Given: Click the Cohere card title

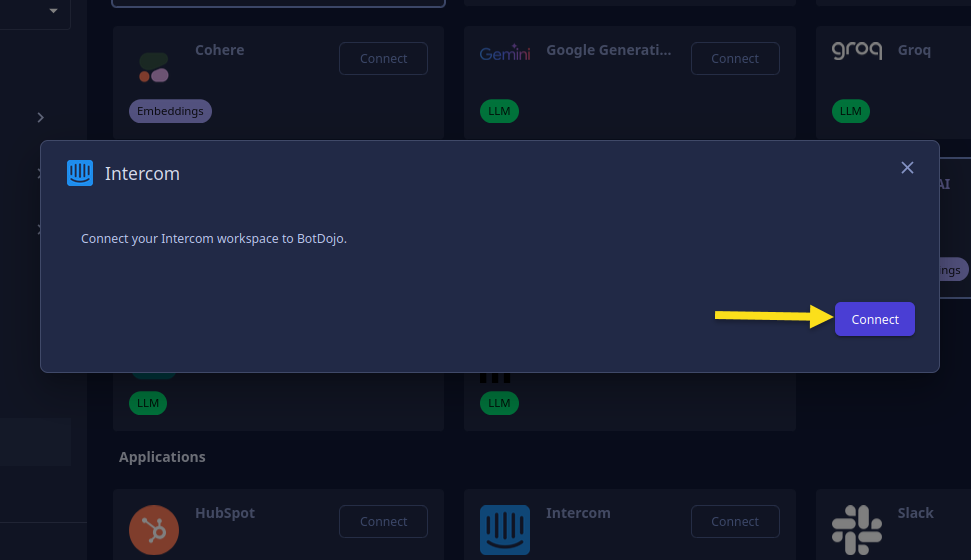Looking at the screenshot, I should pos(220,50).
